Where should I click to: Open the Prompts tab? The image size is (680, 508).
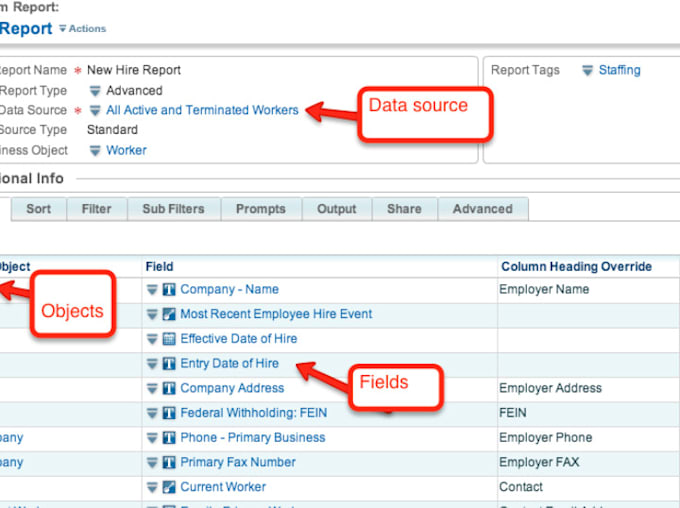261,209
